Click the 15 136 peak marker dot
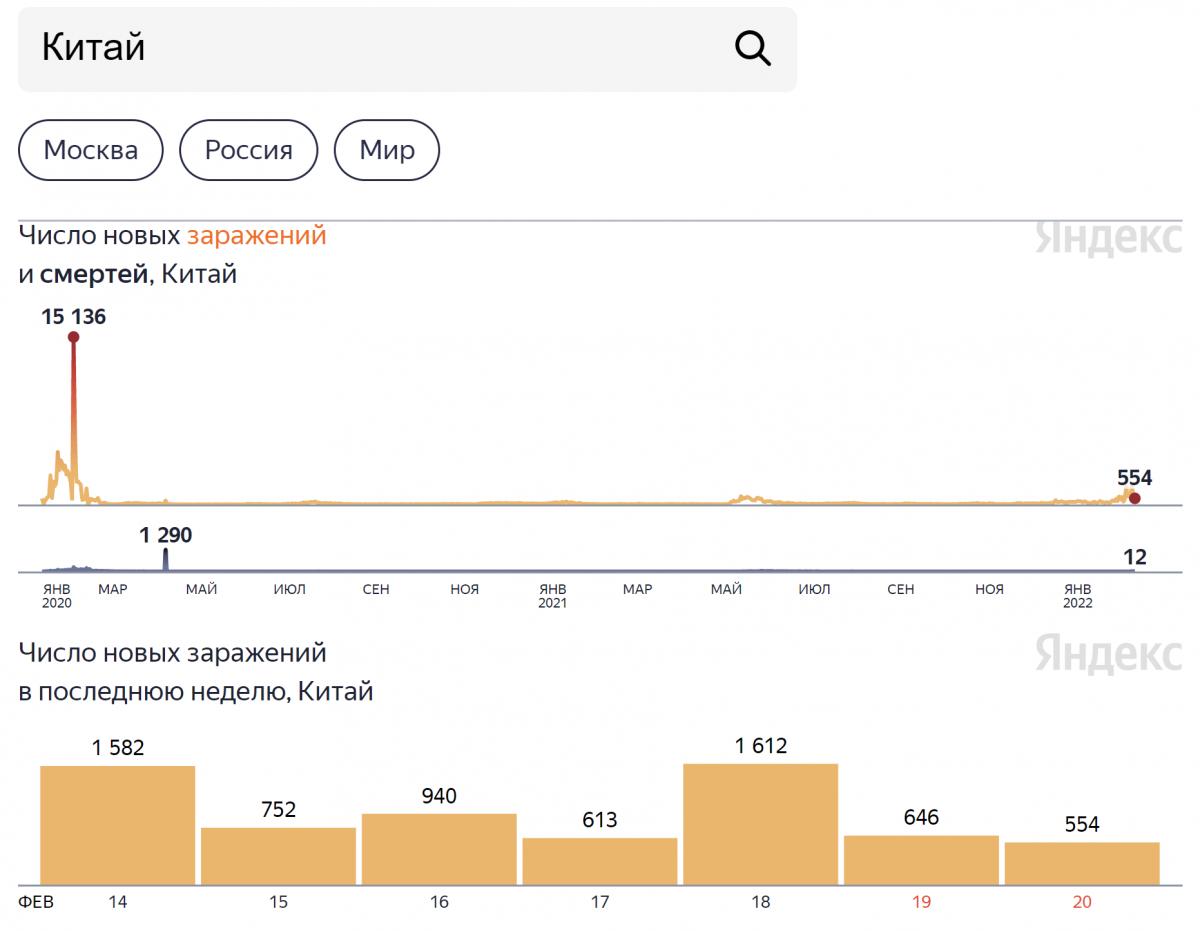 click(x=73, y=337)
